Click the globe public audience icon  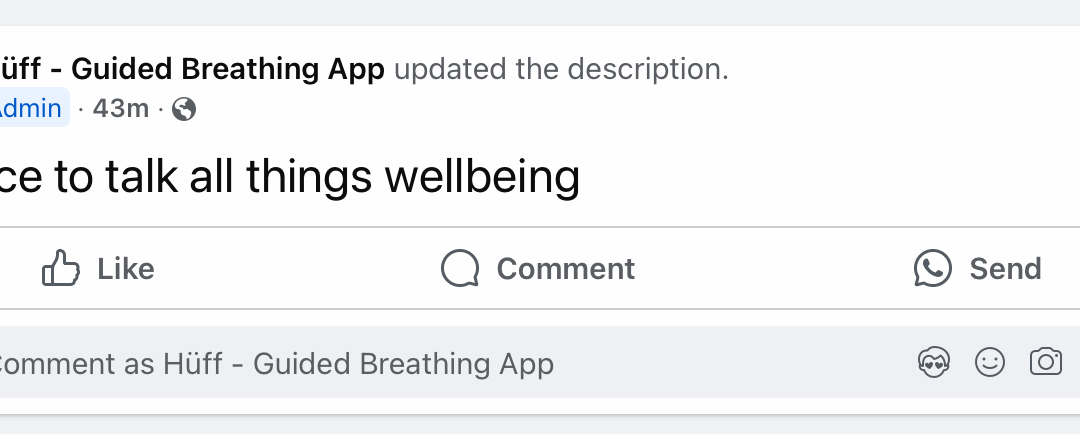[184, 109]
